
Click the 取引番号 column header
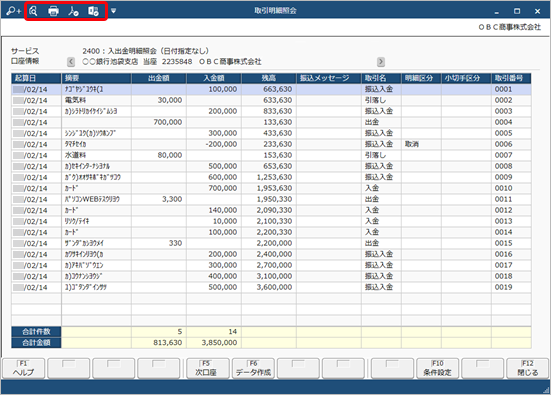coord(511,78)
